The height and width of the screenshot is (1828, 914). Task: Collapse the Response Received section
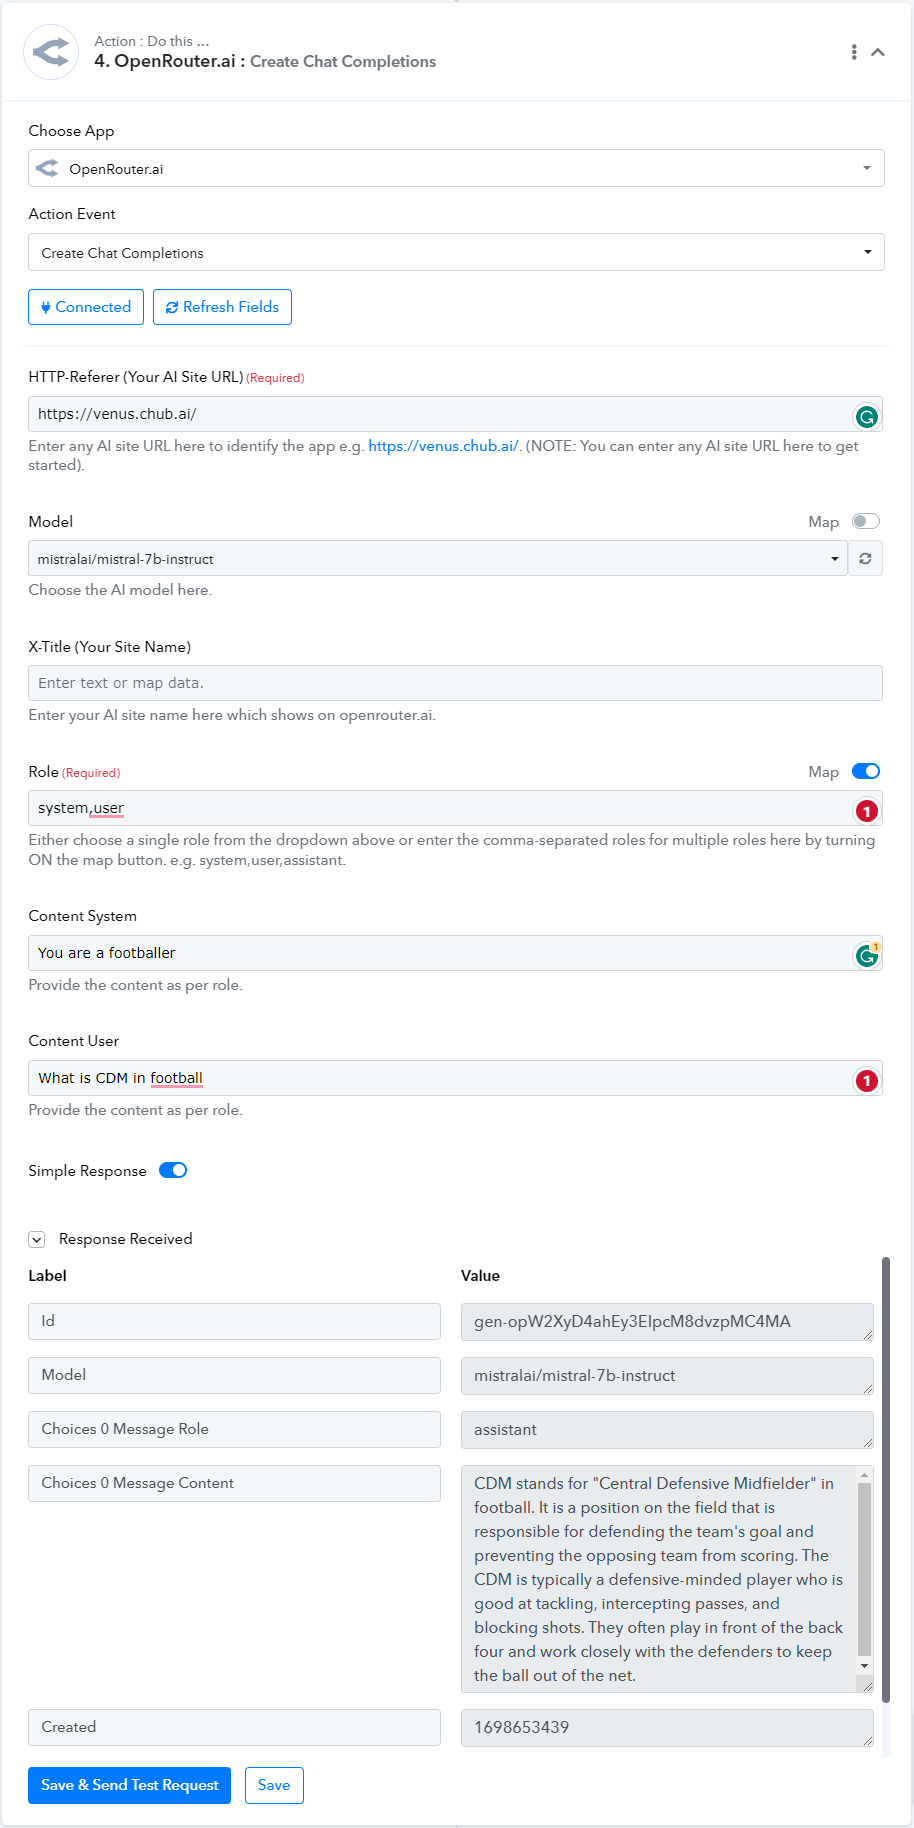tap(37, 1240)
